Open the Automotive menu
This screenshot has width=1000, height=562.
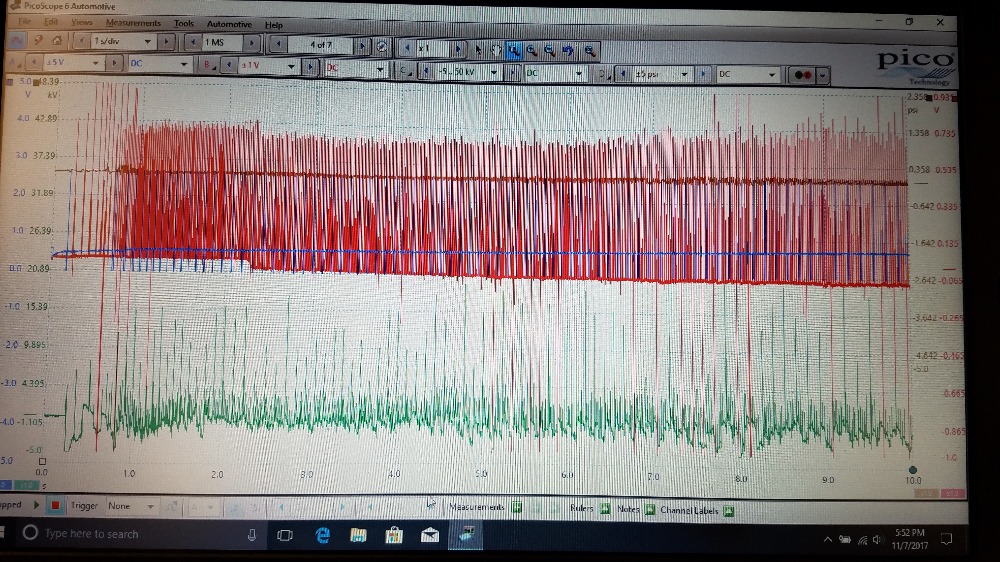tap(229, 23)
